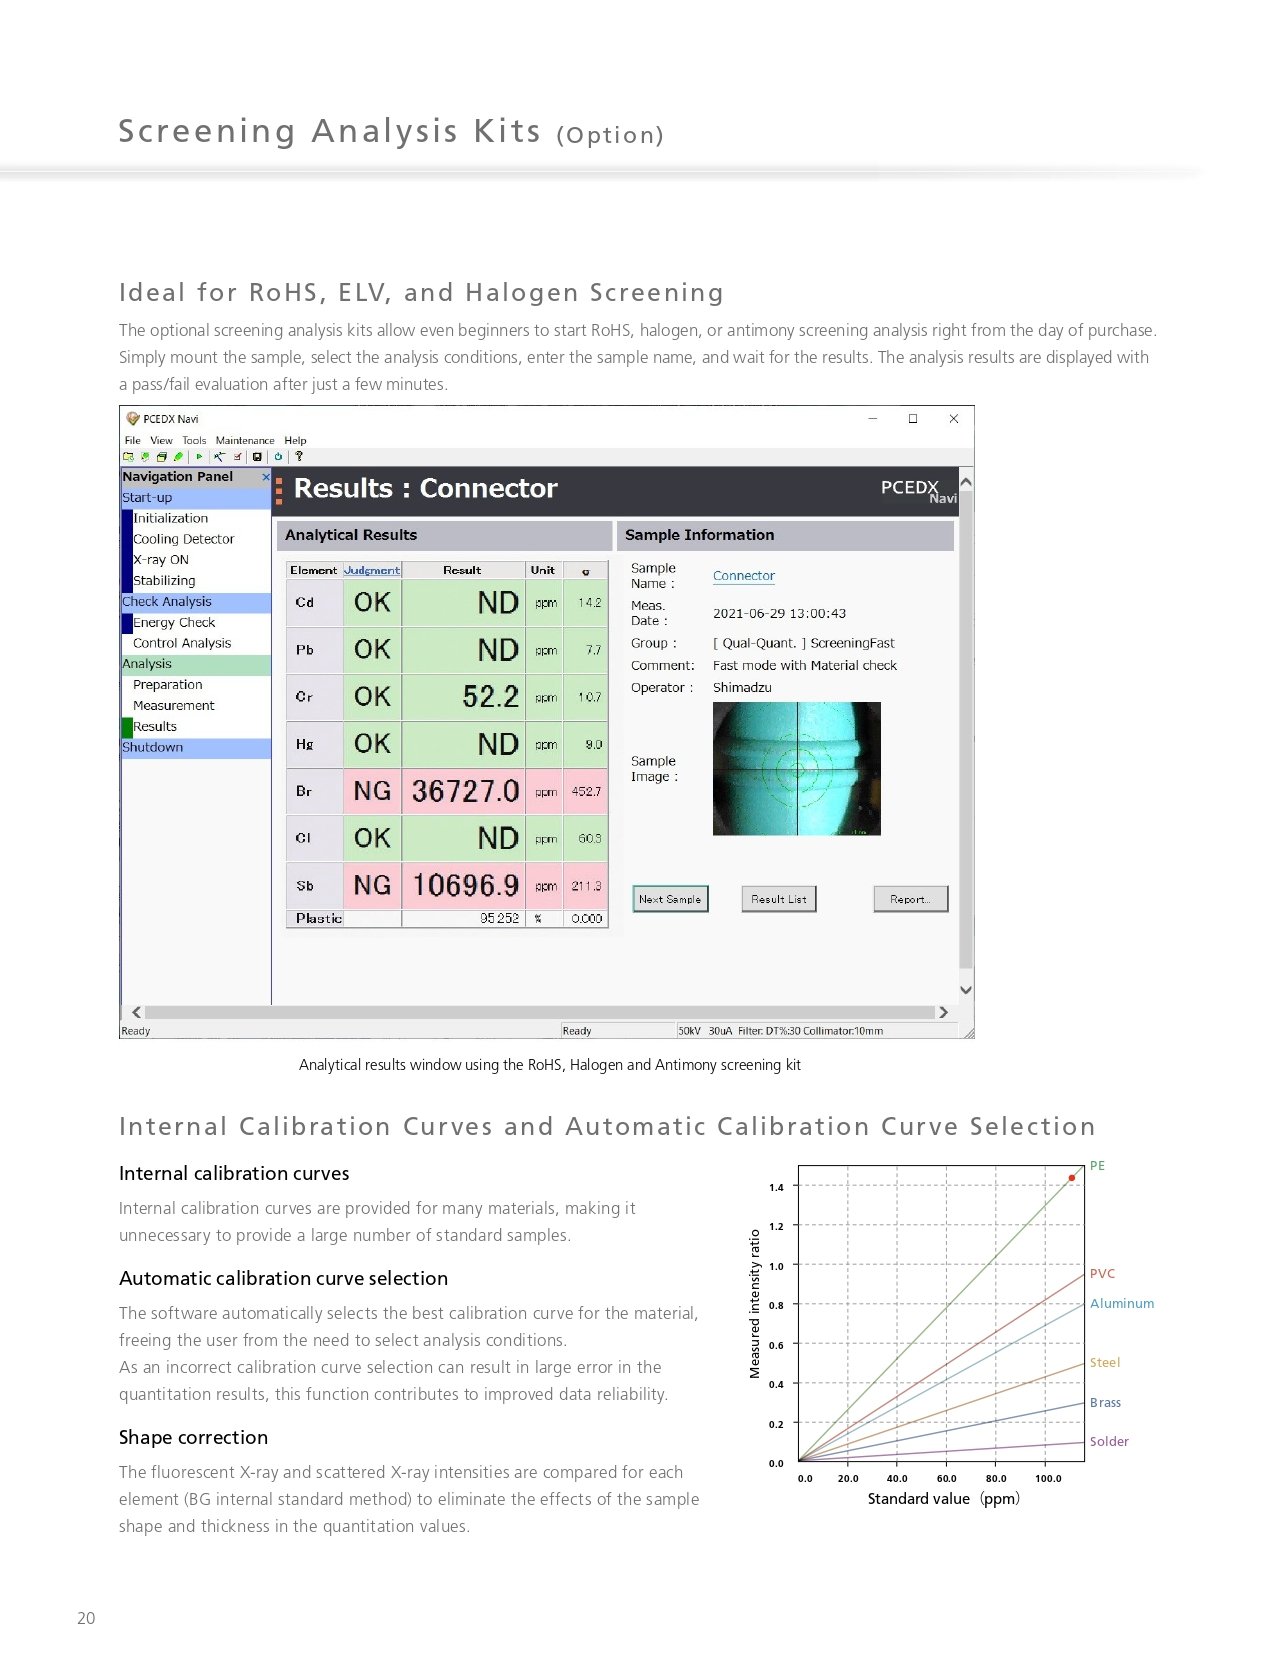This screenshot has width=1270, height=1654.
Task: Click the blue power toolbar icon
Action: click(x=278, y=457)
